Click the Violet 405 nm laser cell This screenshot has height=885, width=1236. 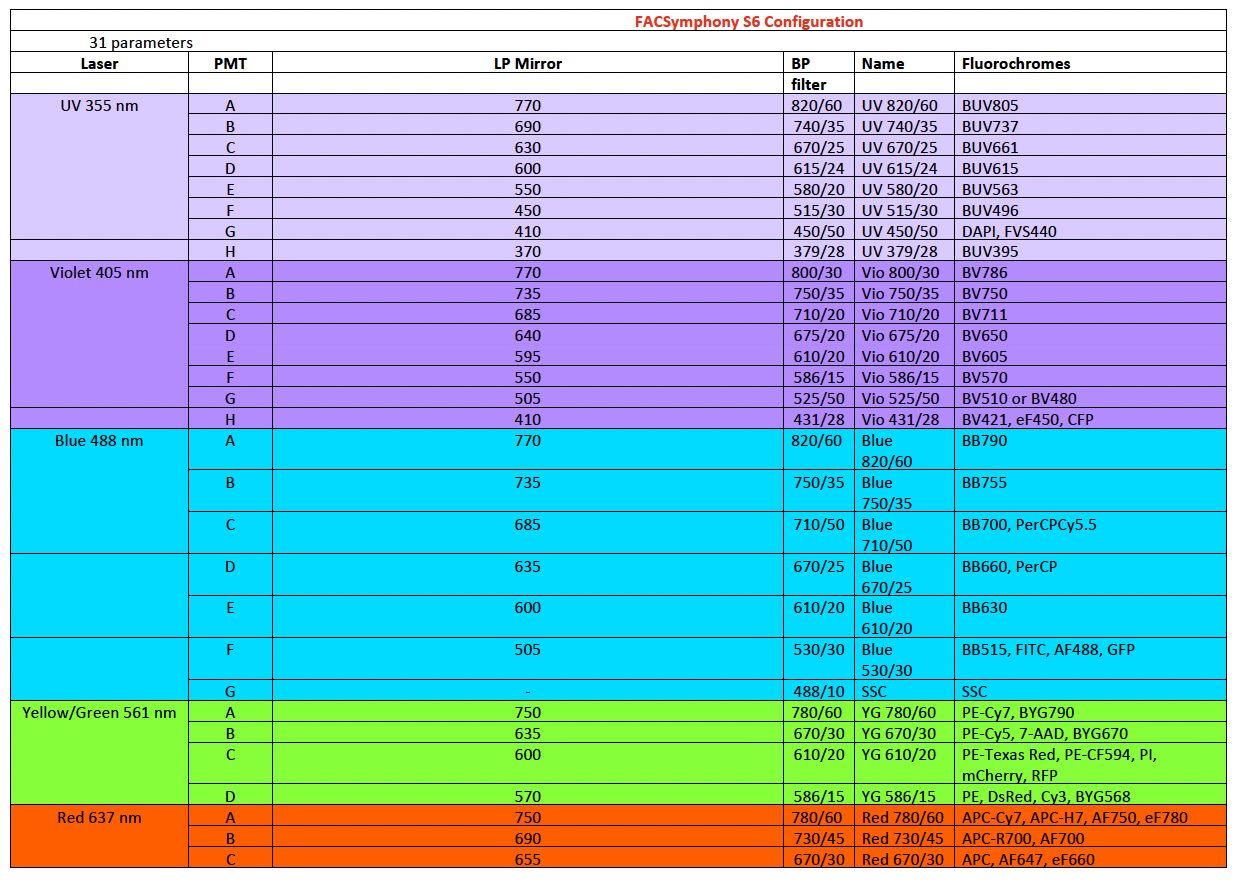[x=99, y=273]
